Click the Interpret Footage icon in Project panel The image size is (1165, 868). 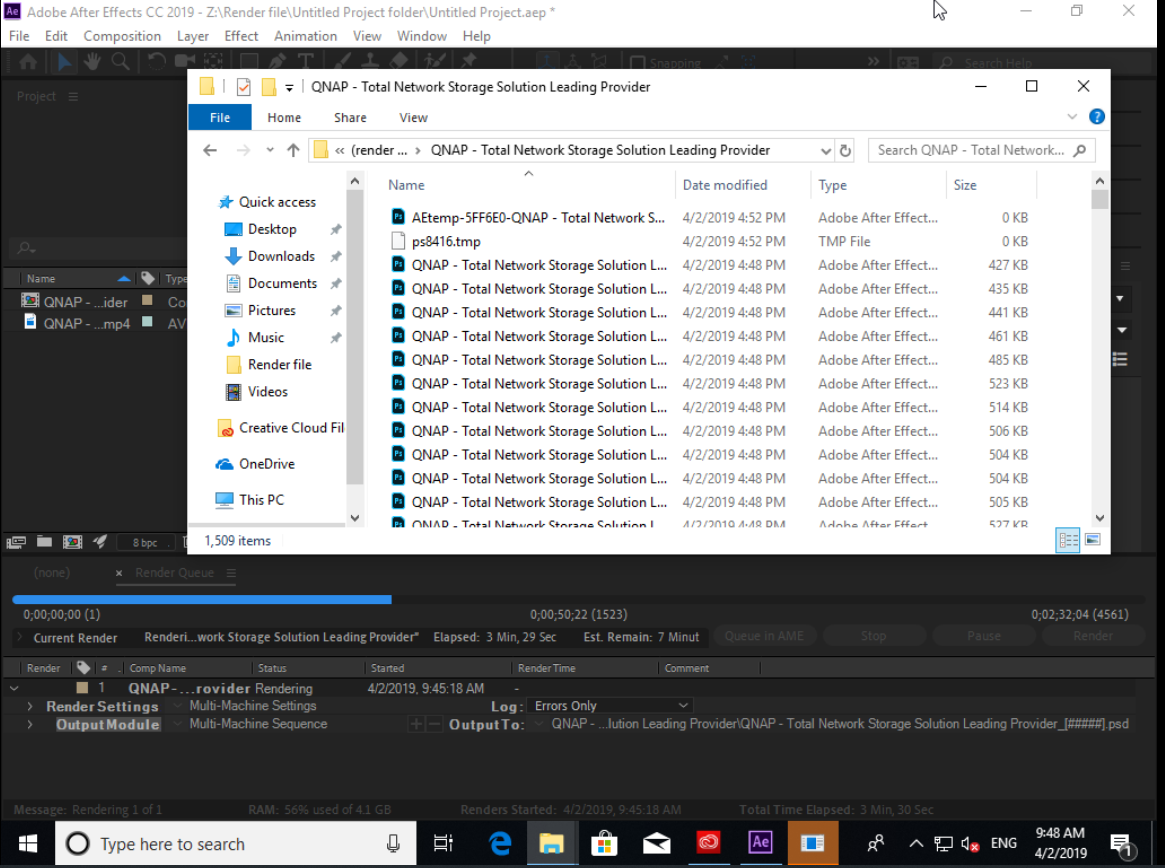16,542
